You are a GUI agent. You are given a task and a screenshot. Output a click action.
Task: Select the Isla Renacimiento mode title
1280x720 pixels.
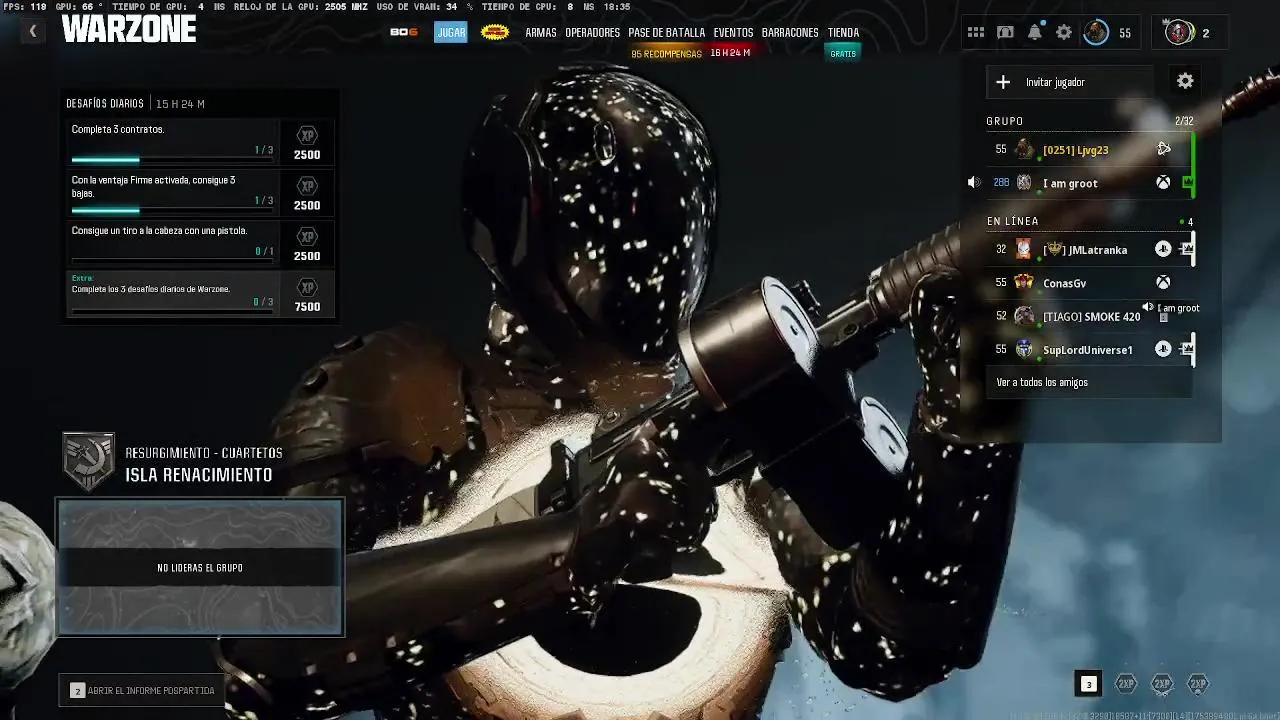coord(199,475)
